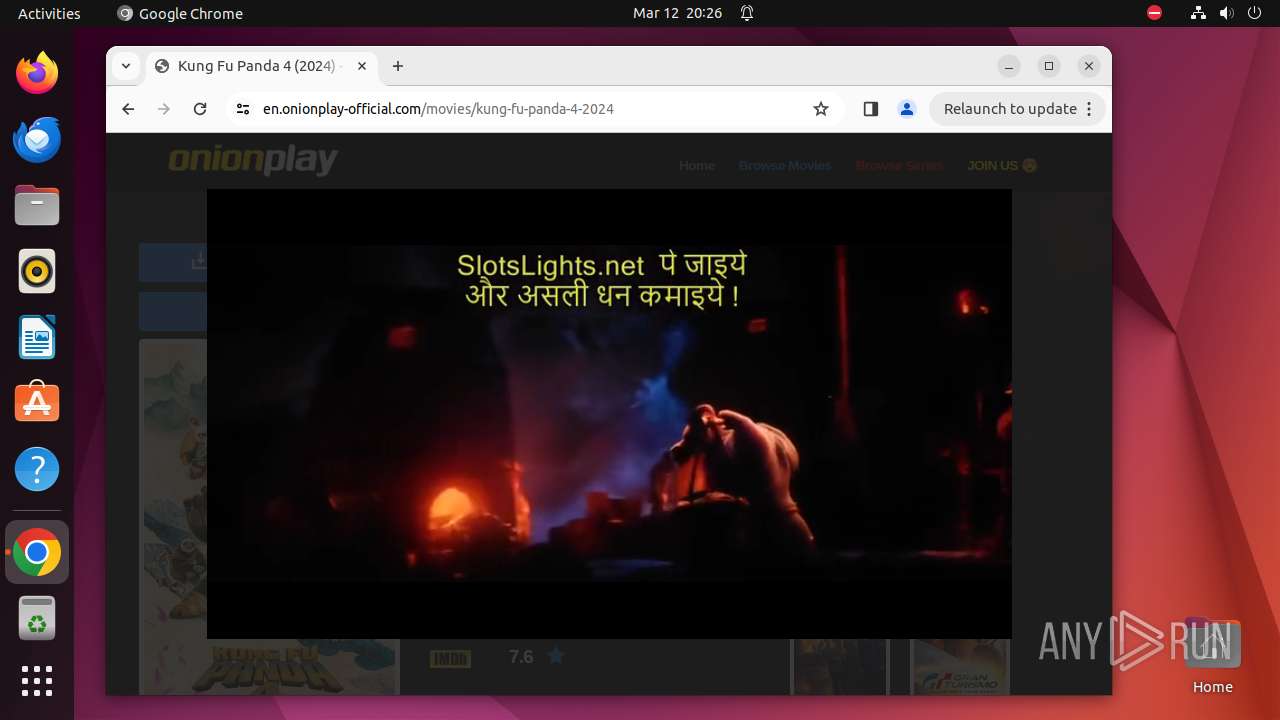Open the Chrome profile avatar
This screenshot has height=720, width=1280.
[907, 109]
